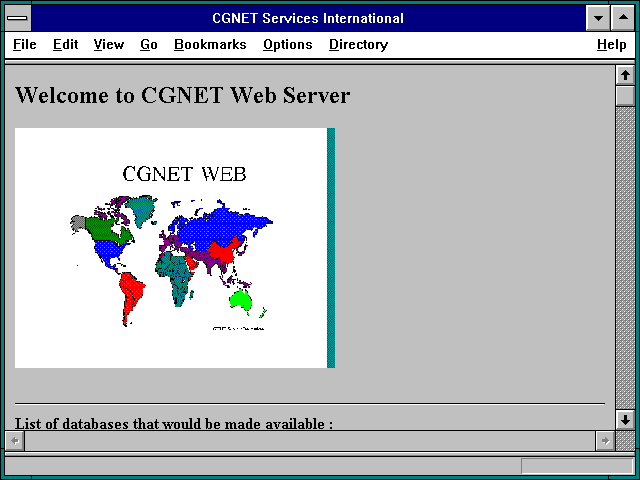Open the Bookmarks menu
The width and height of the screenshot is (640, 480).
(210, 44)
